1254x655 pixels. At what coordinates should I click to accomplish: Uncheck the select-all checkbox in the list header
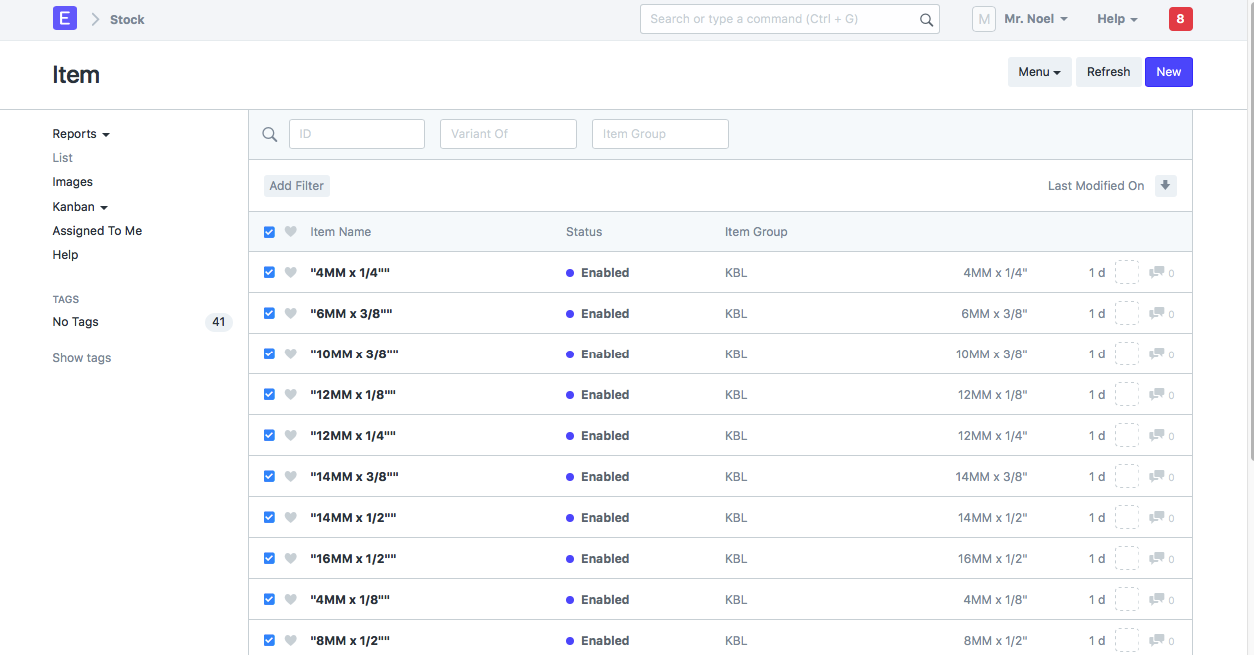(x=269, y=231)
